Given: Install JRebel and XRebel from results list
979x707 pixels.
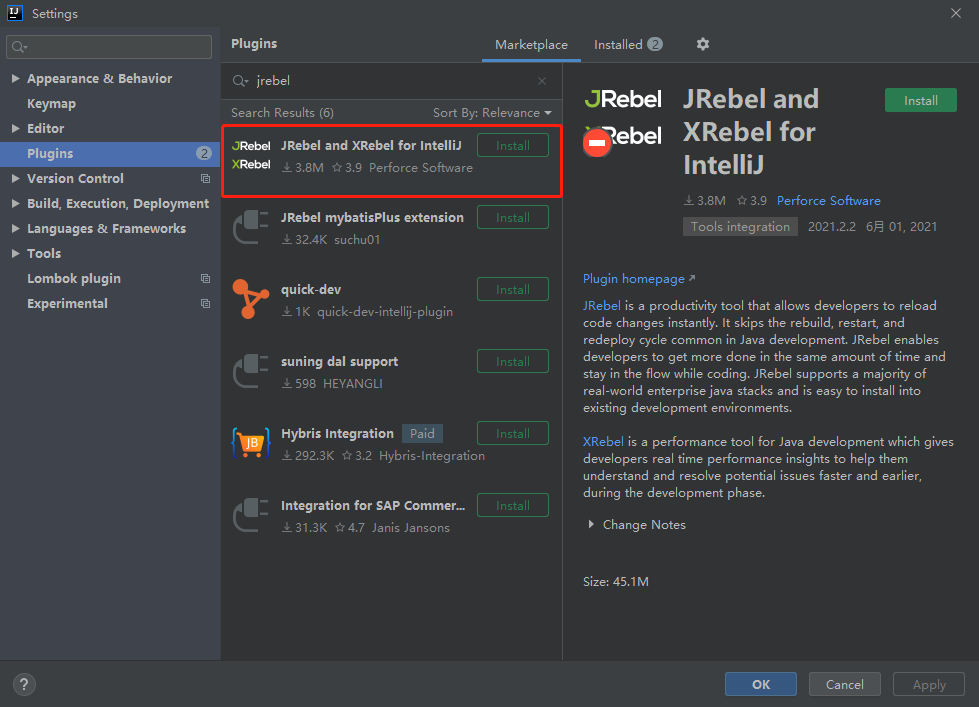Looking at the screenshot, I should (513, 146).
